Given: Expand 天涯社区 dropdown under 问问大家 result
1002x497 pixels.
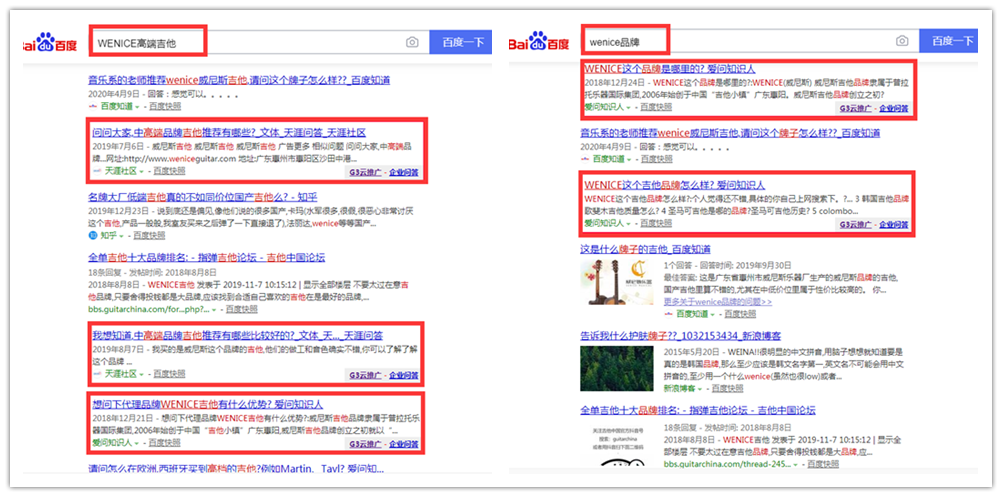Looking at the screenshot, I should (x=142, y=171).
